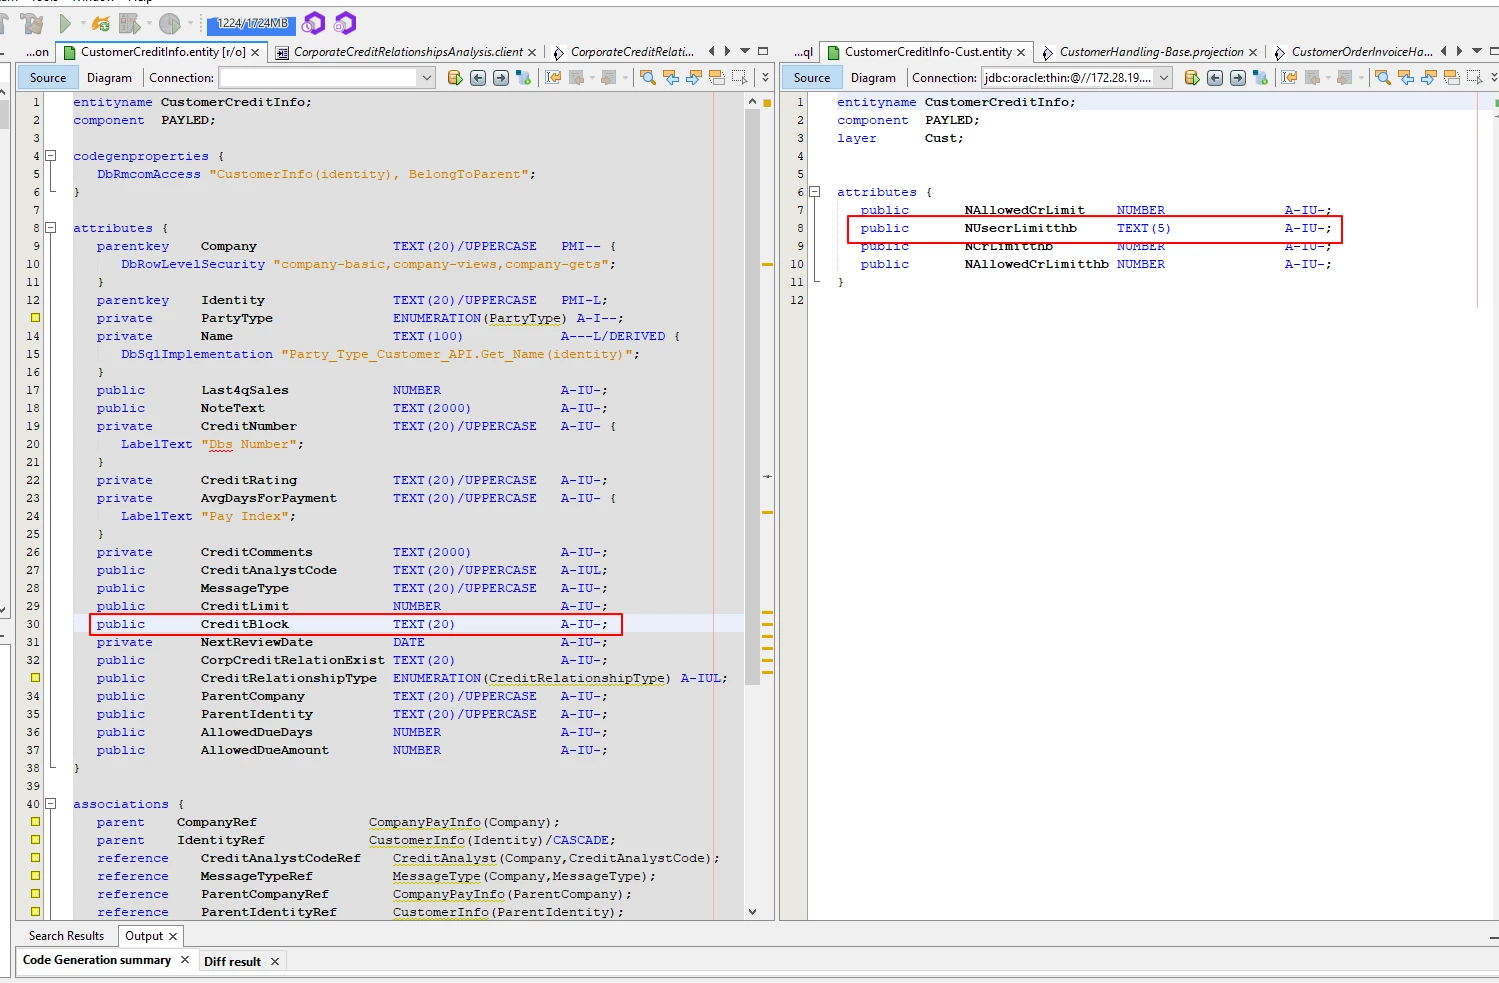Collapse right editor attributes block fold marker
Image resolution: width=1499 pixels, height=983 pixels.
tap(814, 192)
